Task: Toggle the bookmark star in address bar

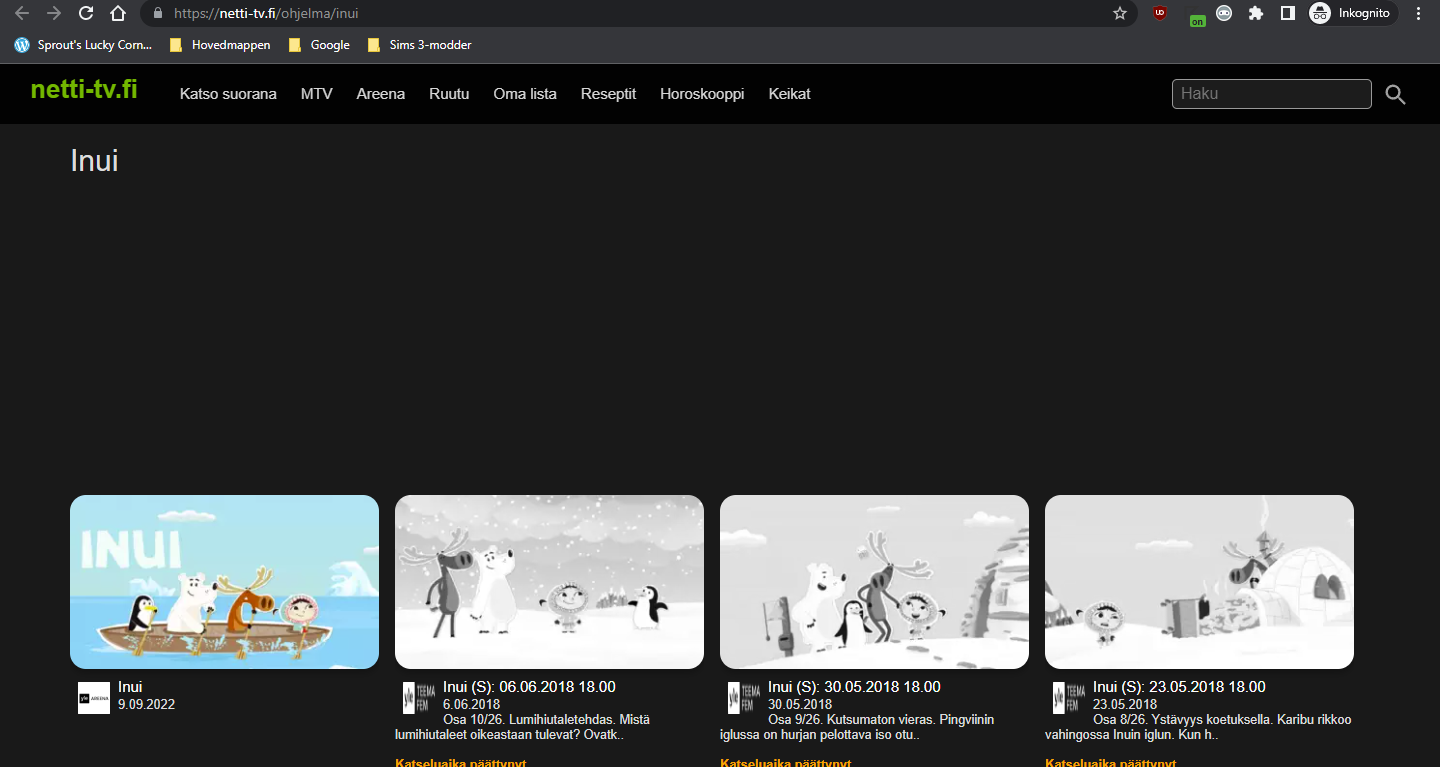Action: tap(1120, 14)
